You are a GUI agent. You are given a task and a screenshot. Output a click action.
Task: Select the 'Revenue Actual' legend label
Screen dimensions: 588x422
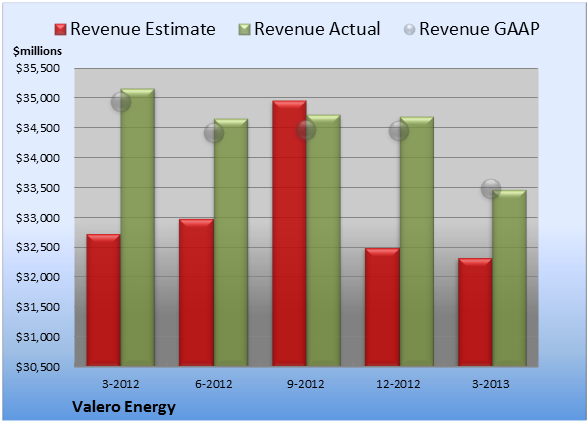317,29
